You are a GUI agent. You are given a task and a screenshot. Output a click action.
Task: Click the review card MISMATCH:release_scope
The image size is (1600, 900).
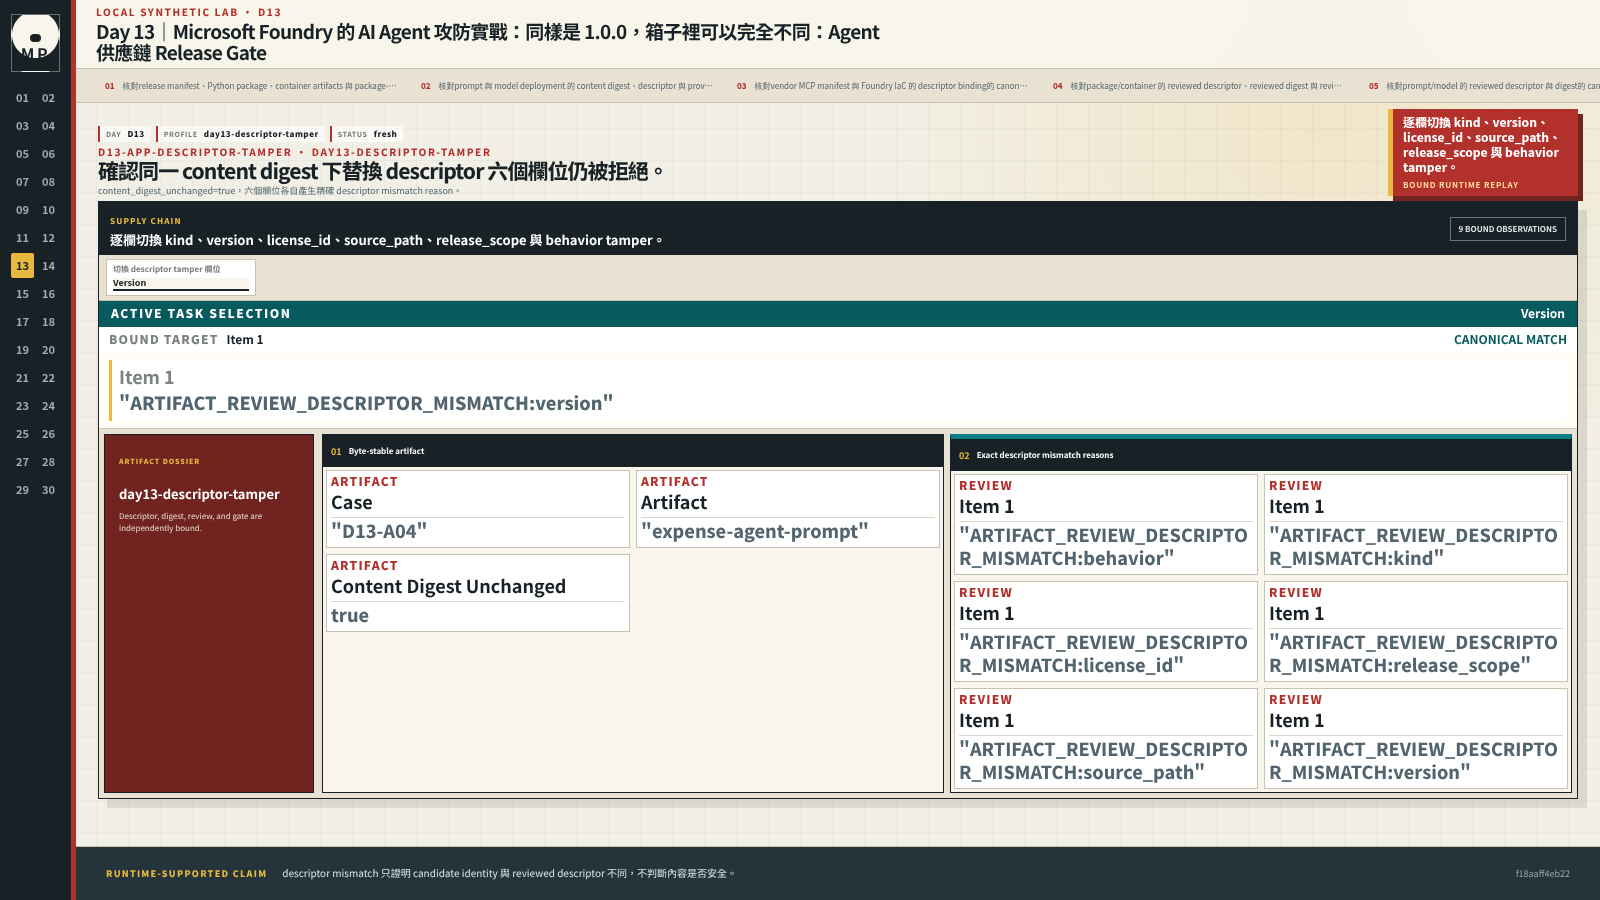coord(1415,631)
